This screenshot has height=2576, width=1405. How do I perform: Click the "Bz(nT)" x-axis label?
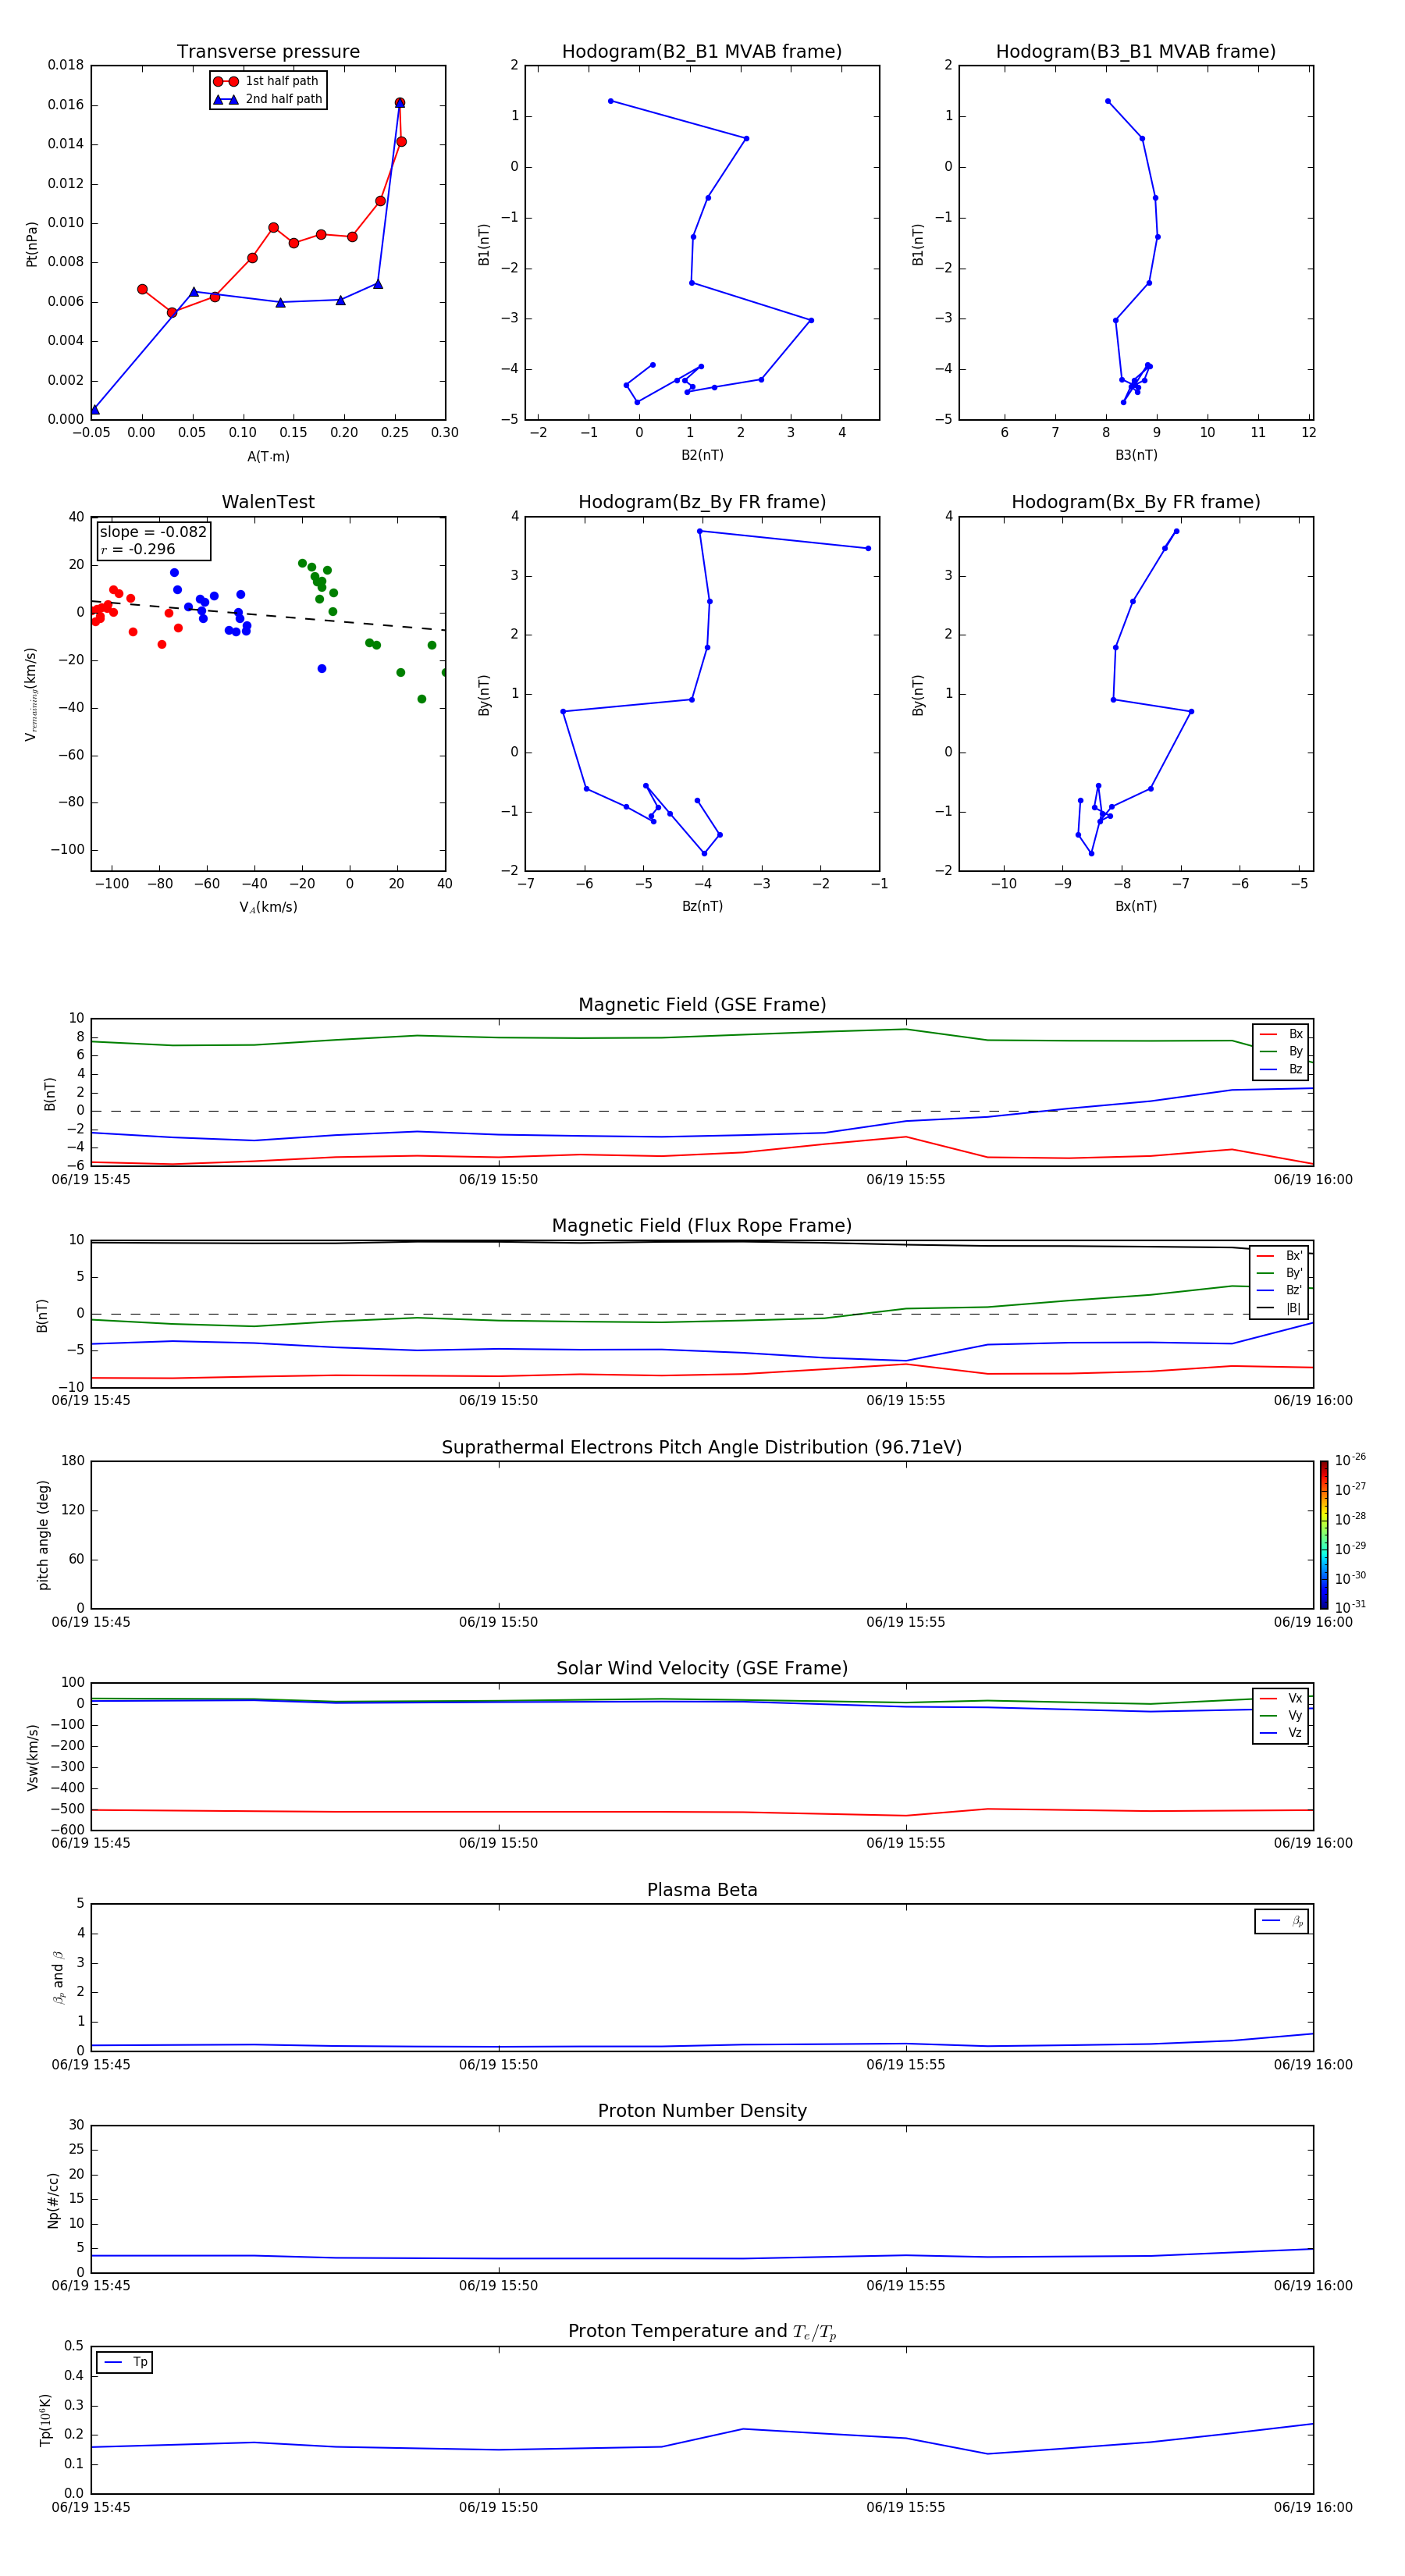702,906
